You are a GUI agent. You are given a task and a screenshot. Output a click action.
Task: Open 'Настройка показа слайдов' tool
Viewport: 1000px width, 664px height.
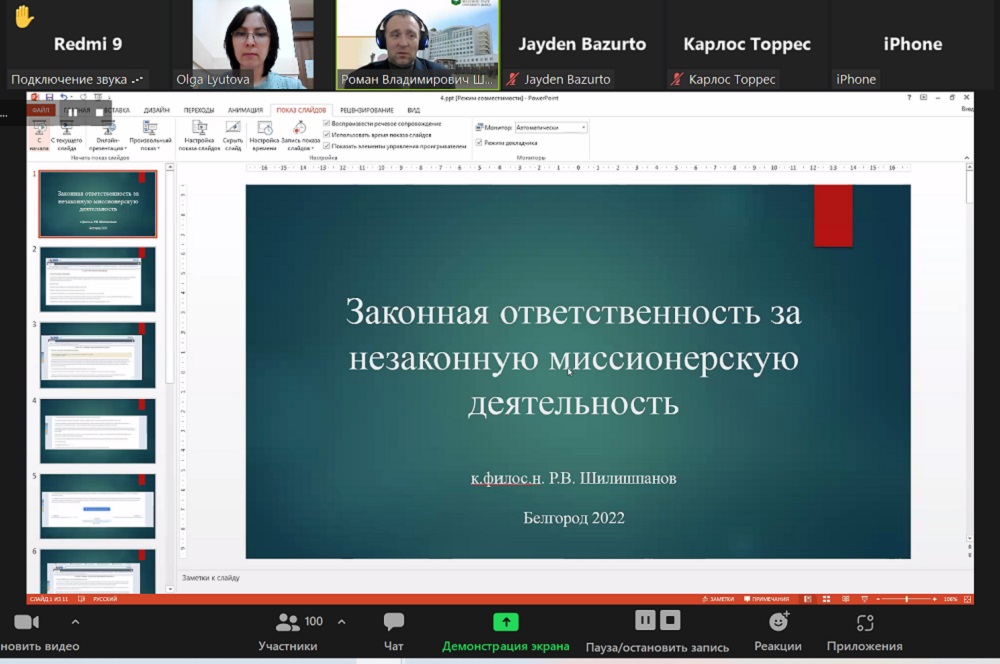[x=198, y=132]
